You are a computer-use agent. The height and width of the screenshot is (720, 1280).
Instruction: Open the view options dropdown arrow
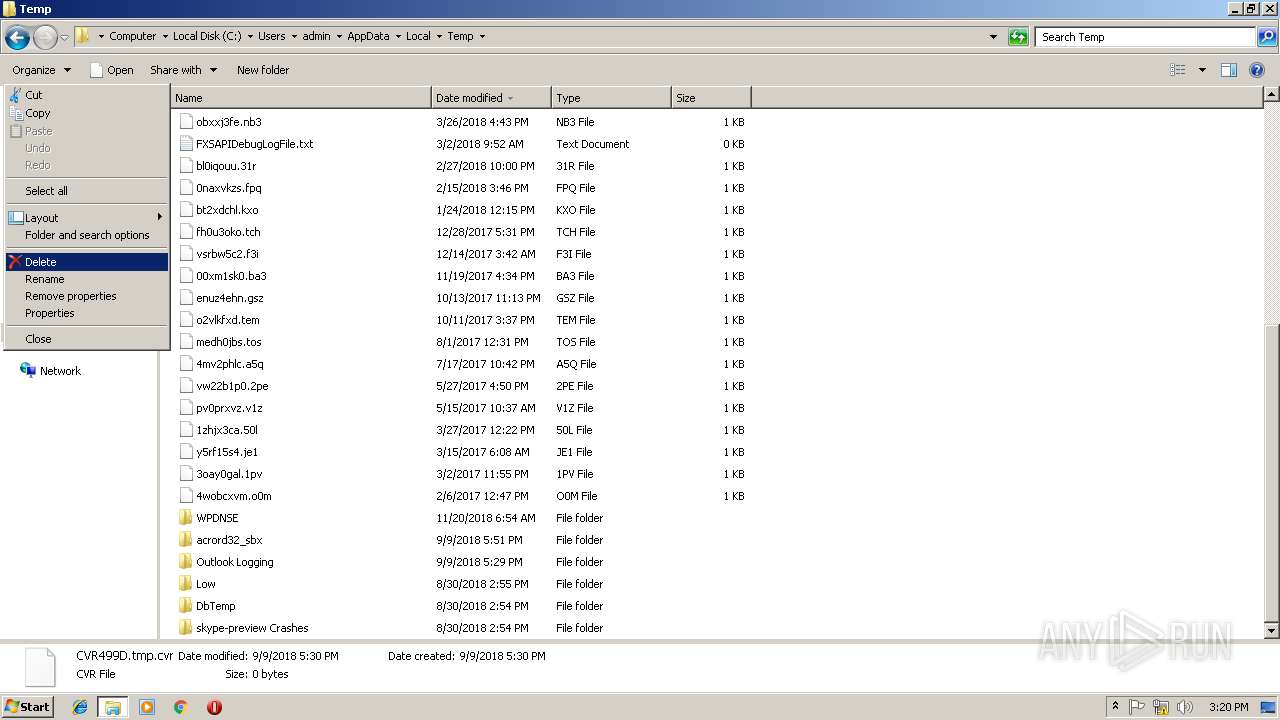click(x=1202, y=70)
